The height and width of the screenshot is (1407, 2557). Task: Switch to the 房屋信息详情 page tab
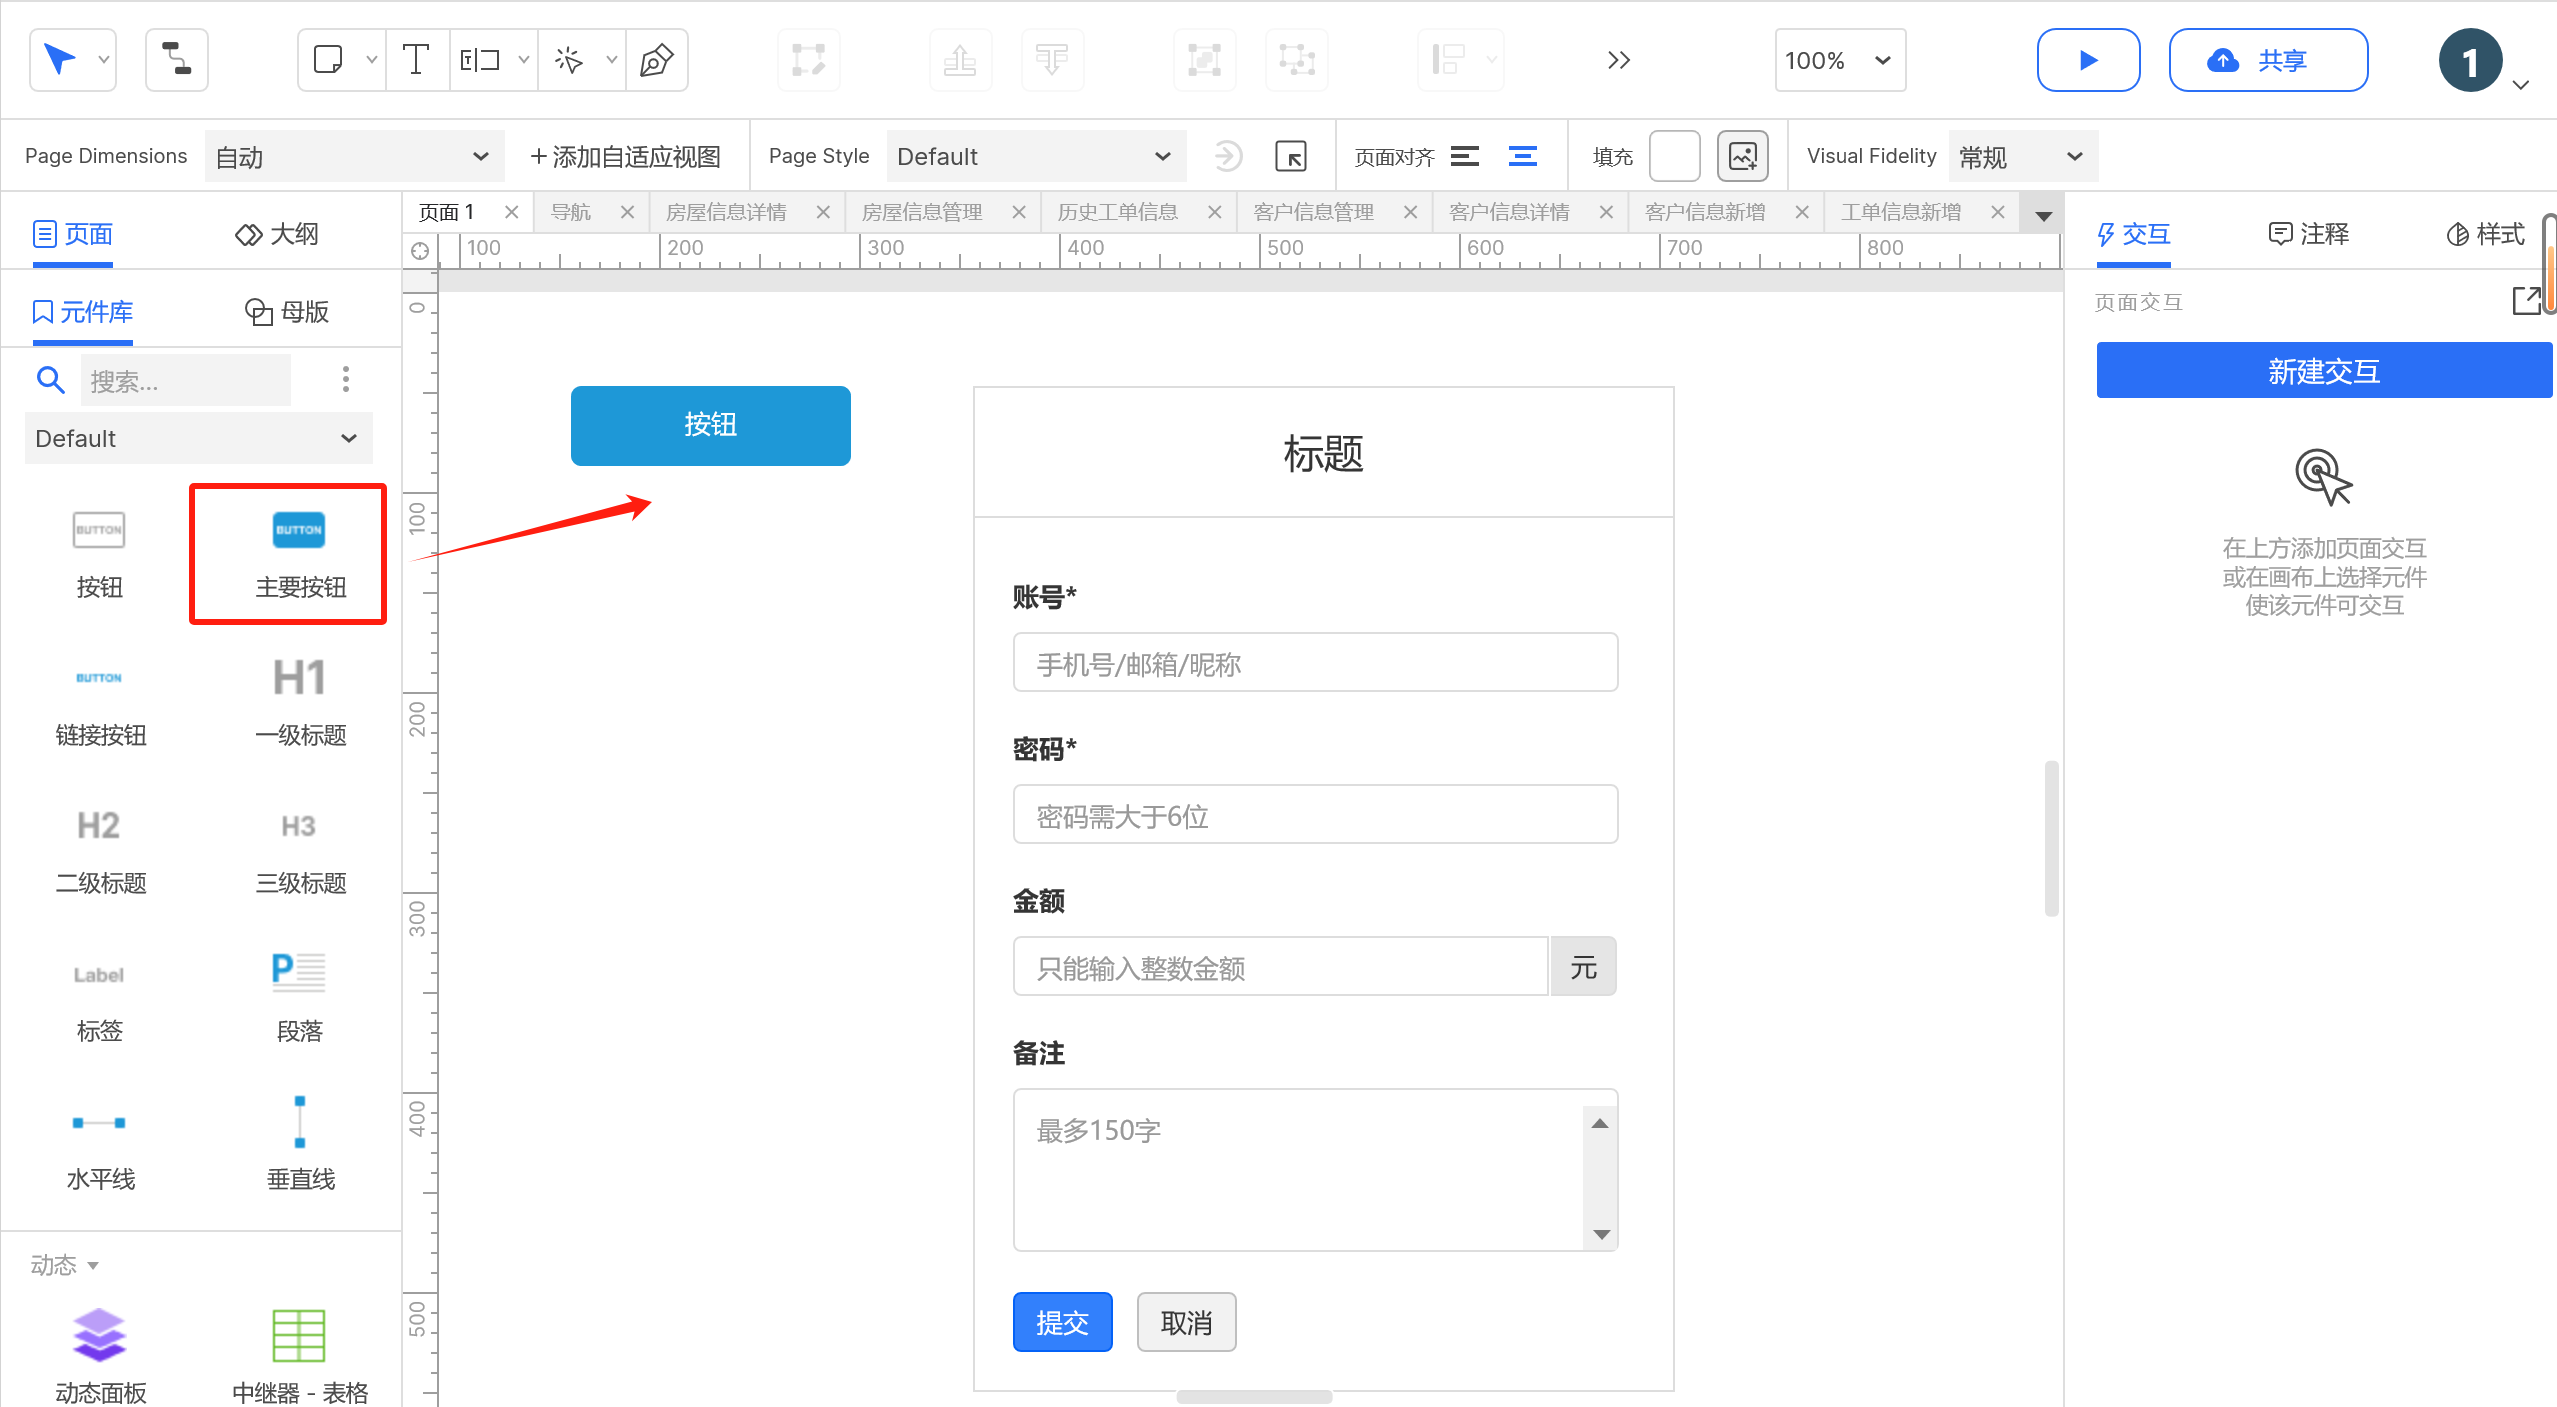tap(726, 212)
